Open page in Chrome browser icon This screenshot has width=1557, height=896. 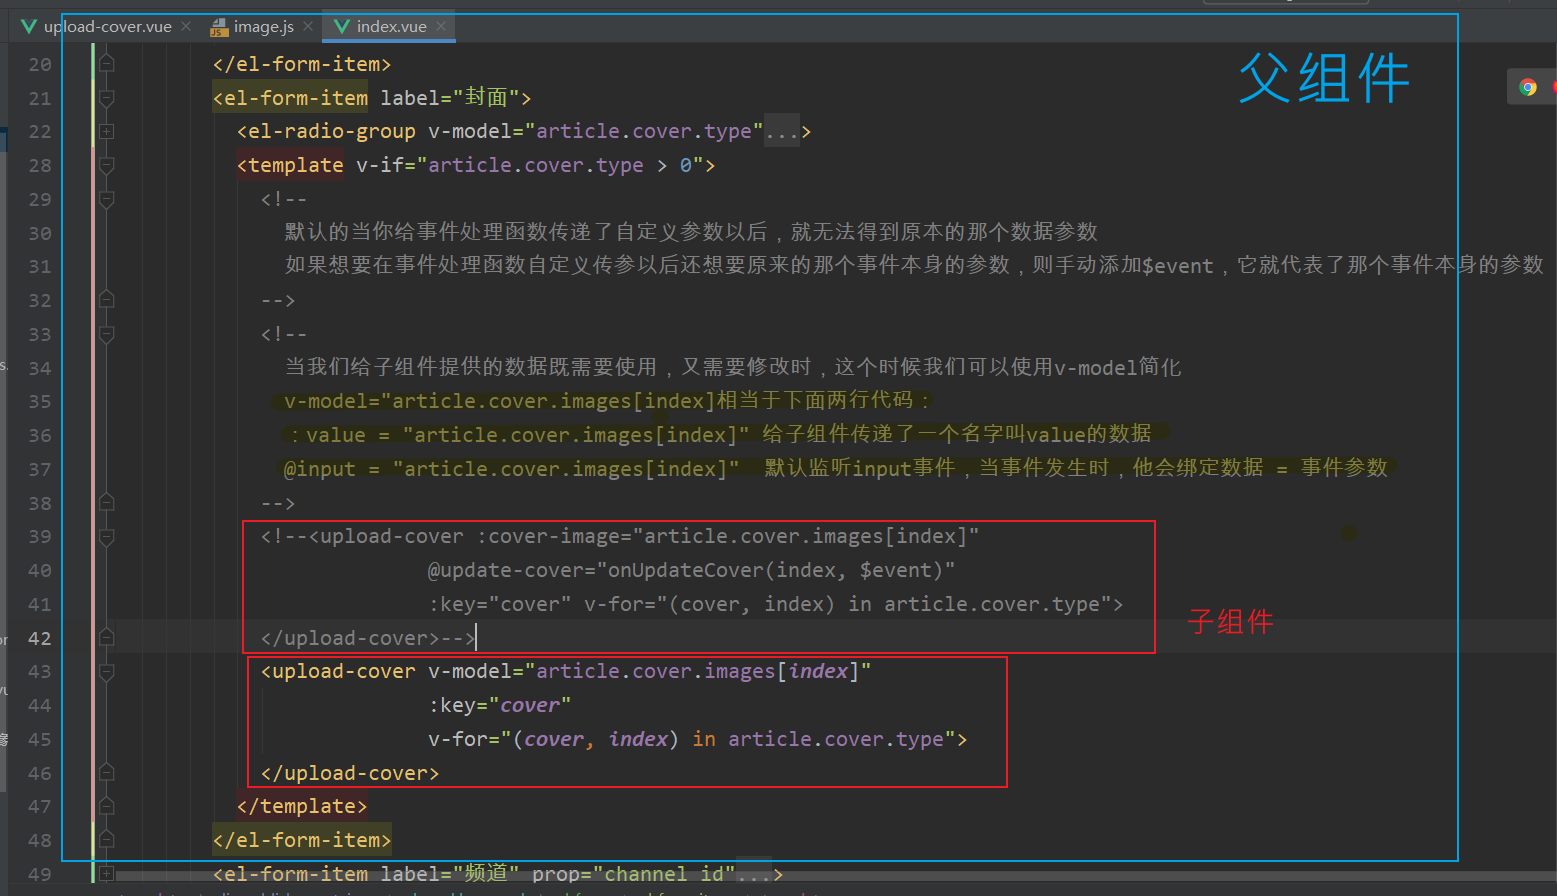tap(1528, 87)
